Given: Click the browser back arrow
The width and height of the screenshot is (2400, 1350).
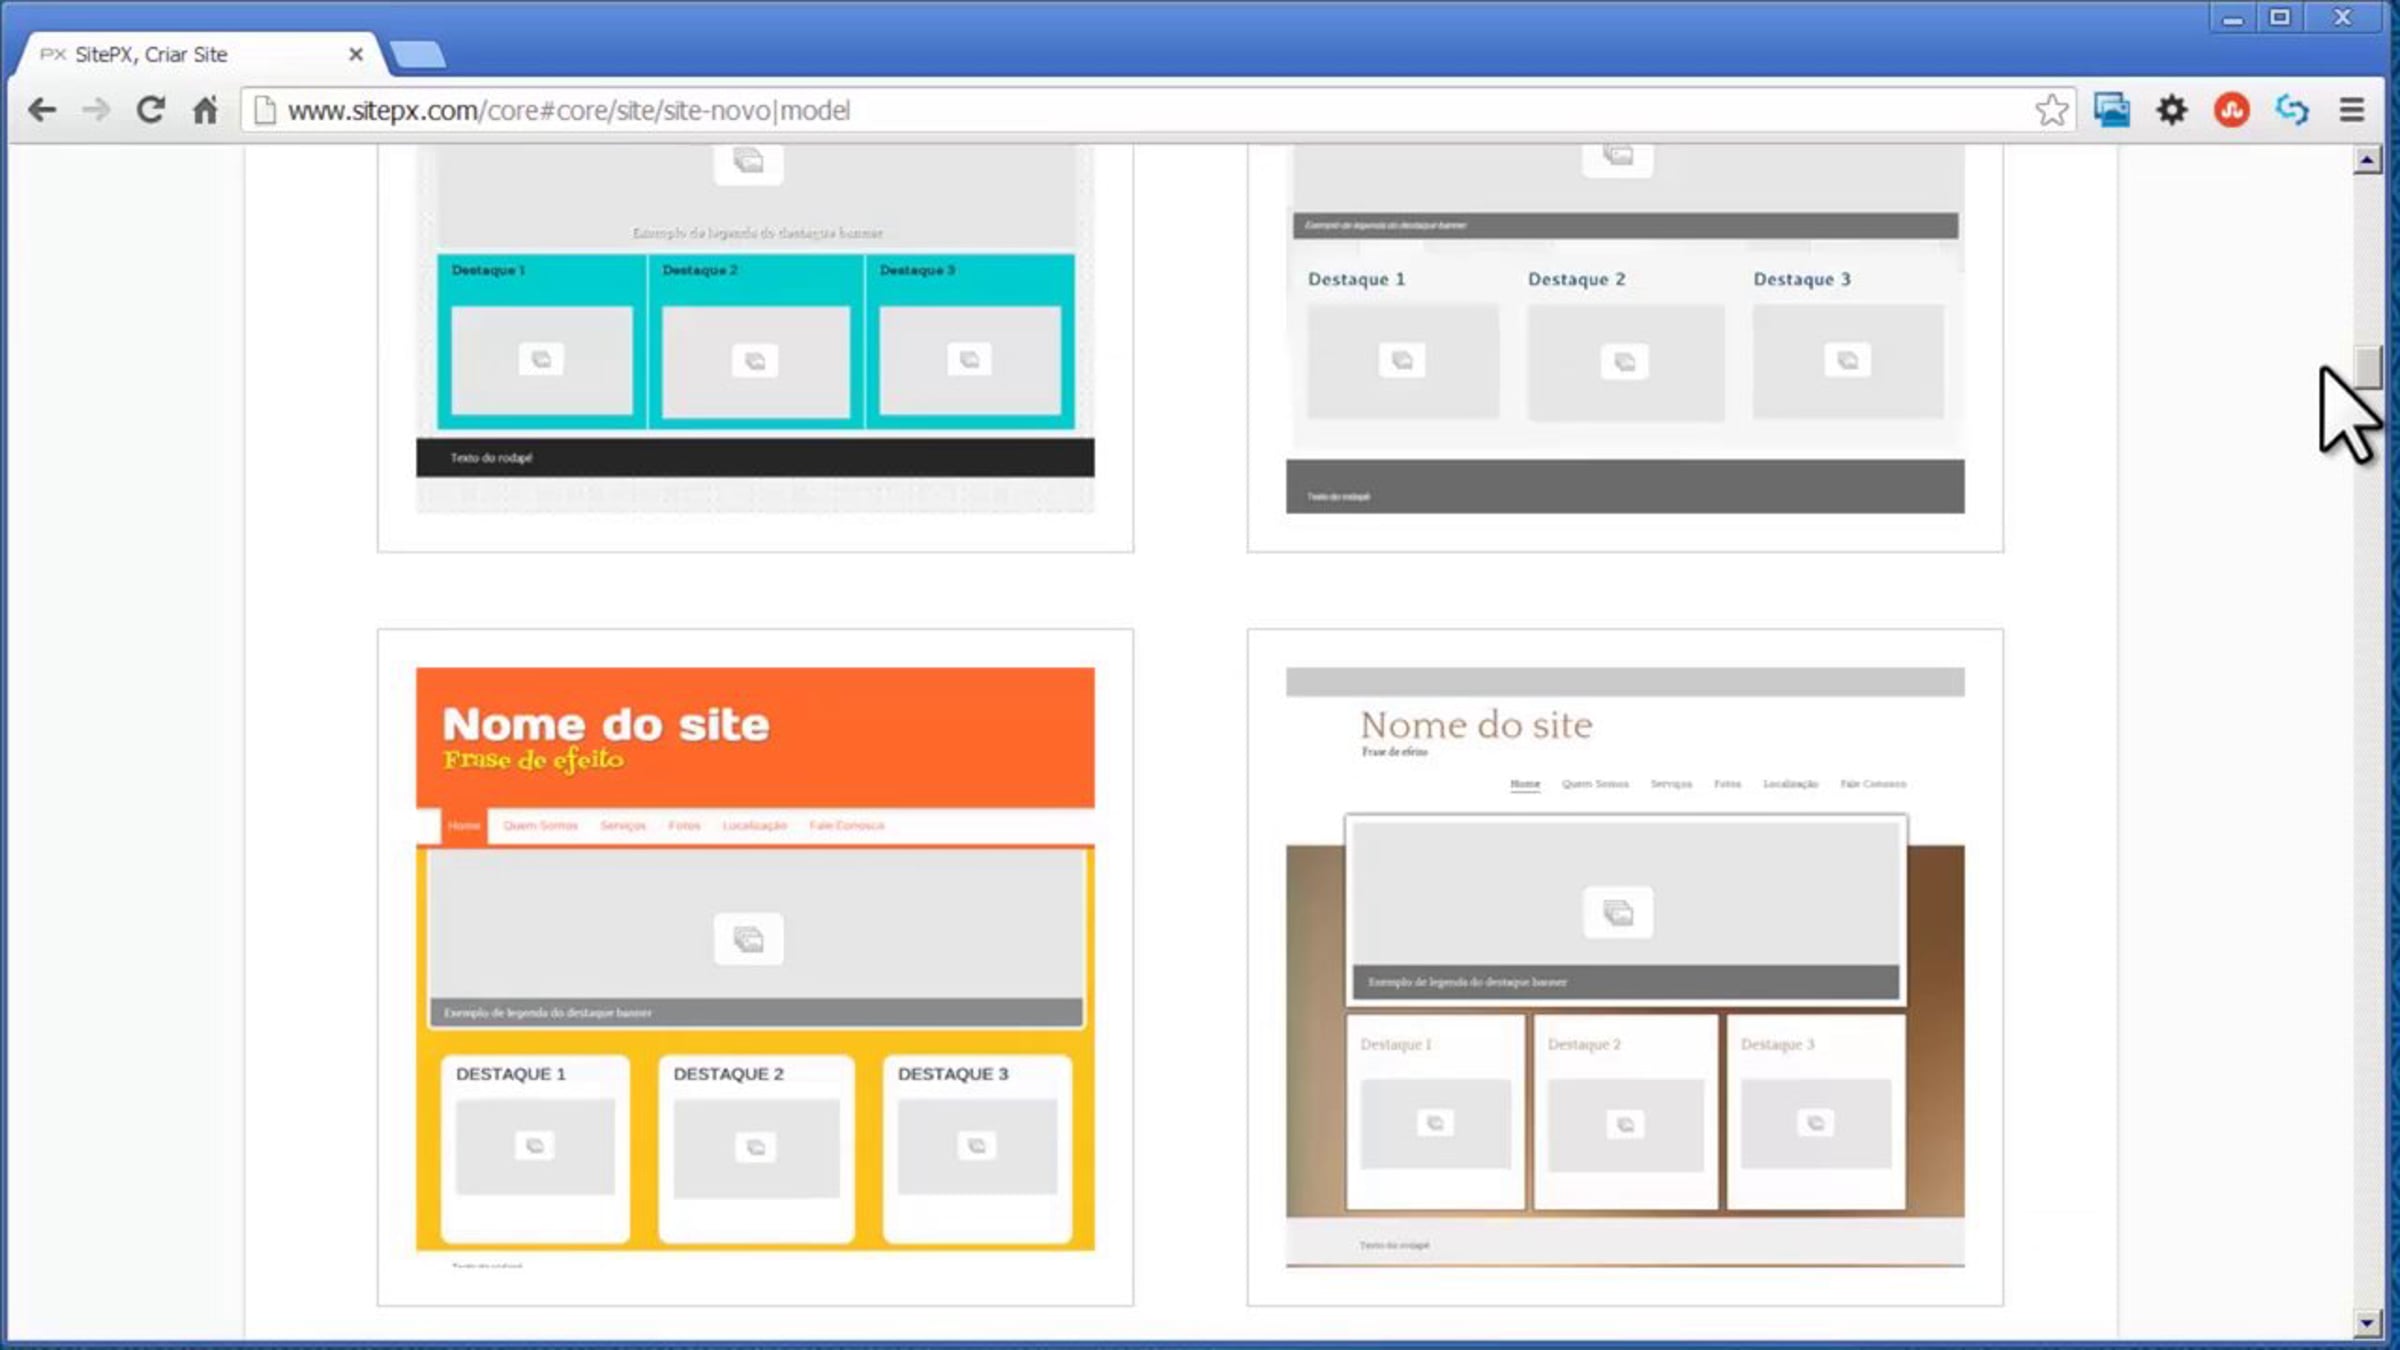Looking at the screenshot, I should coord(42,110).
